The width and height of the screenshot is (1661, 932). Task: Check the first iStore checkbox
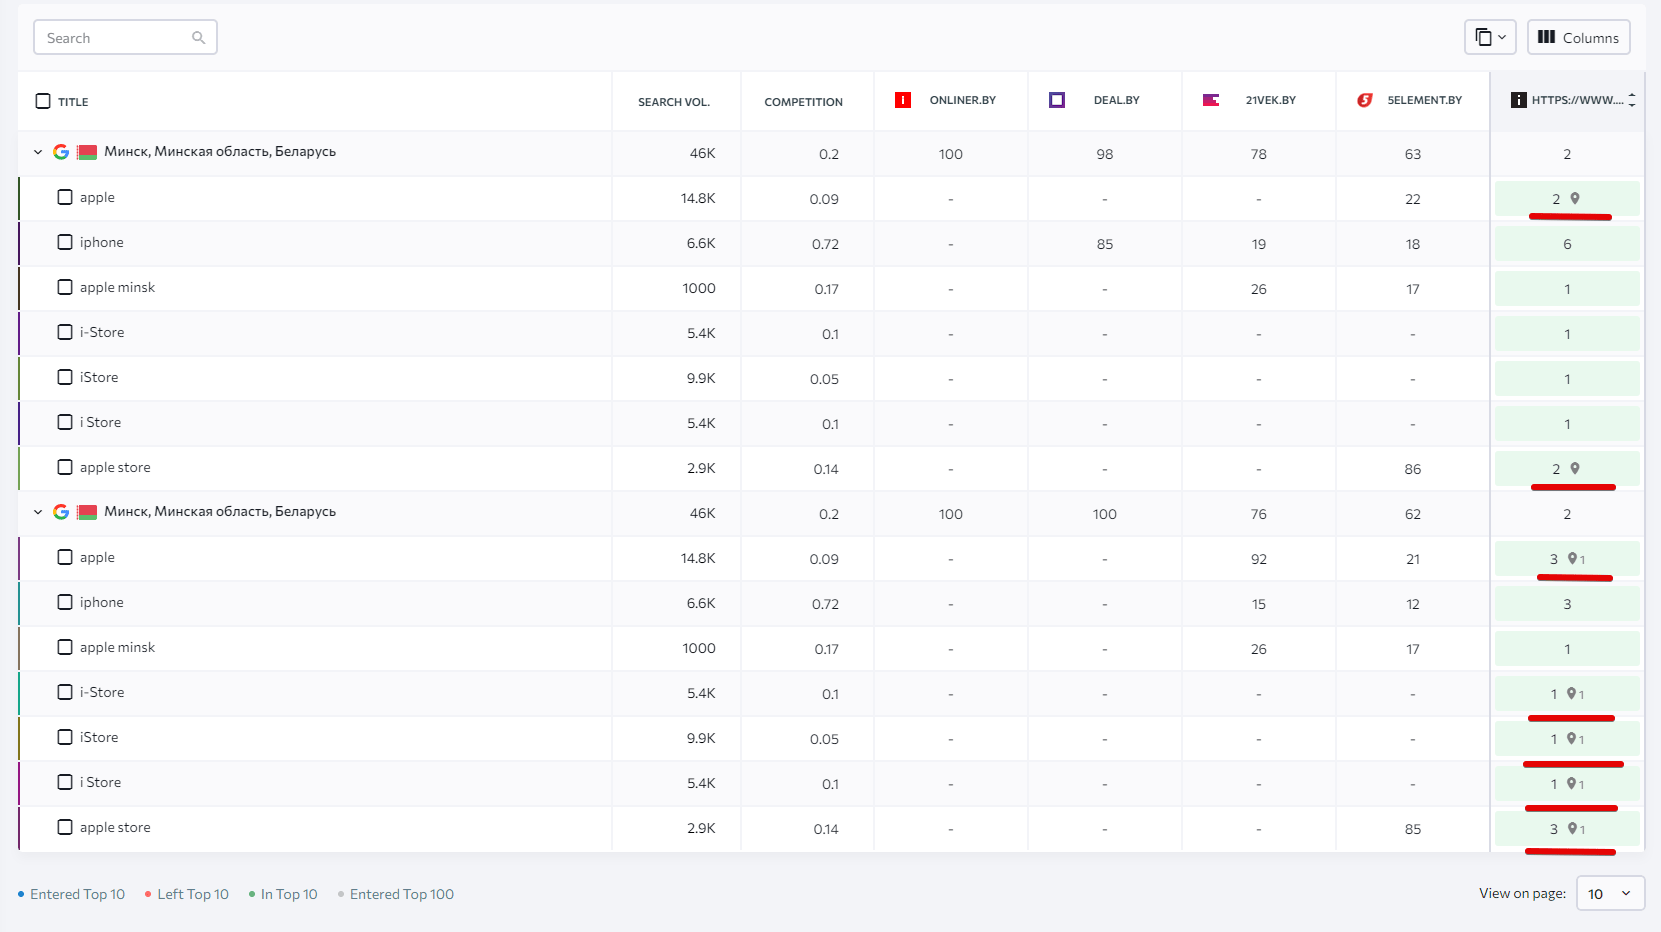tap(65, 377)
